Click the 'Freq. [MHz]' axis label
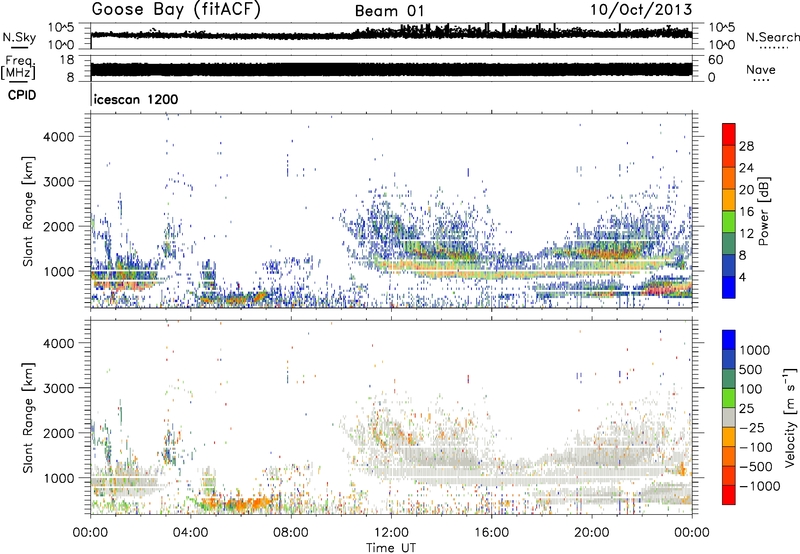The height and width of the screenshot is (554, 800). [x=18, y=68]
